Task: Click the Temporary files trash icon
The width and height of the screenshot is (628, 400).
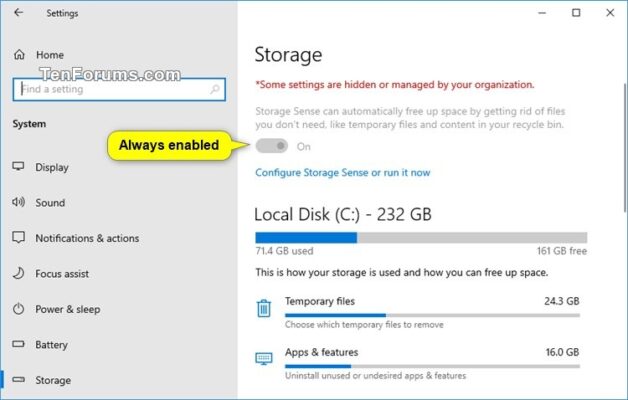Action: (264, 308)
